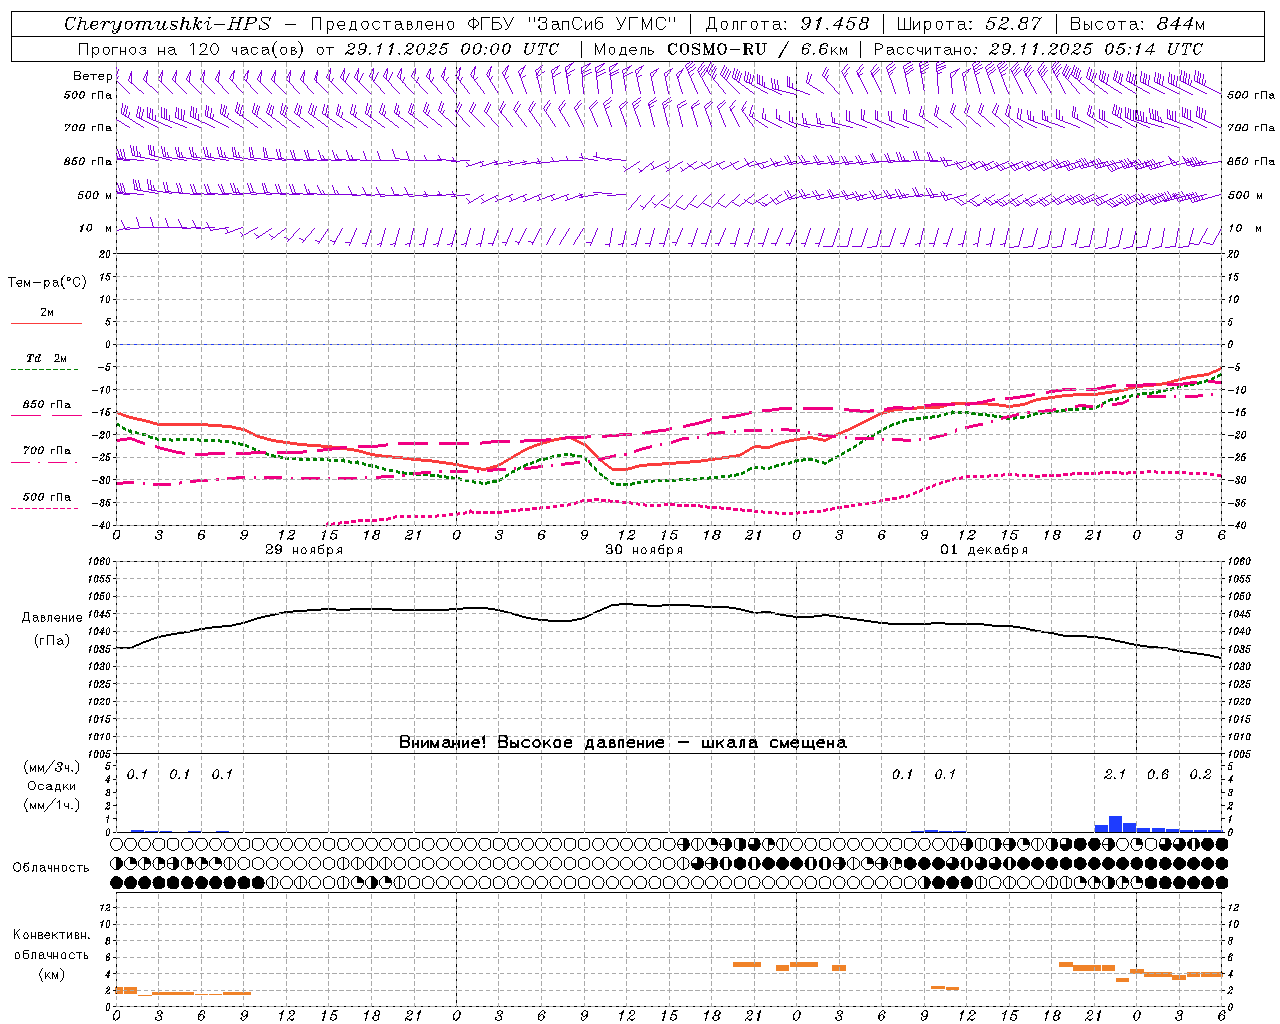
Task: Click the Тем-ра(°C) temperature panel label
Action: pyautogui.click(x=47, y=282)
